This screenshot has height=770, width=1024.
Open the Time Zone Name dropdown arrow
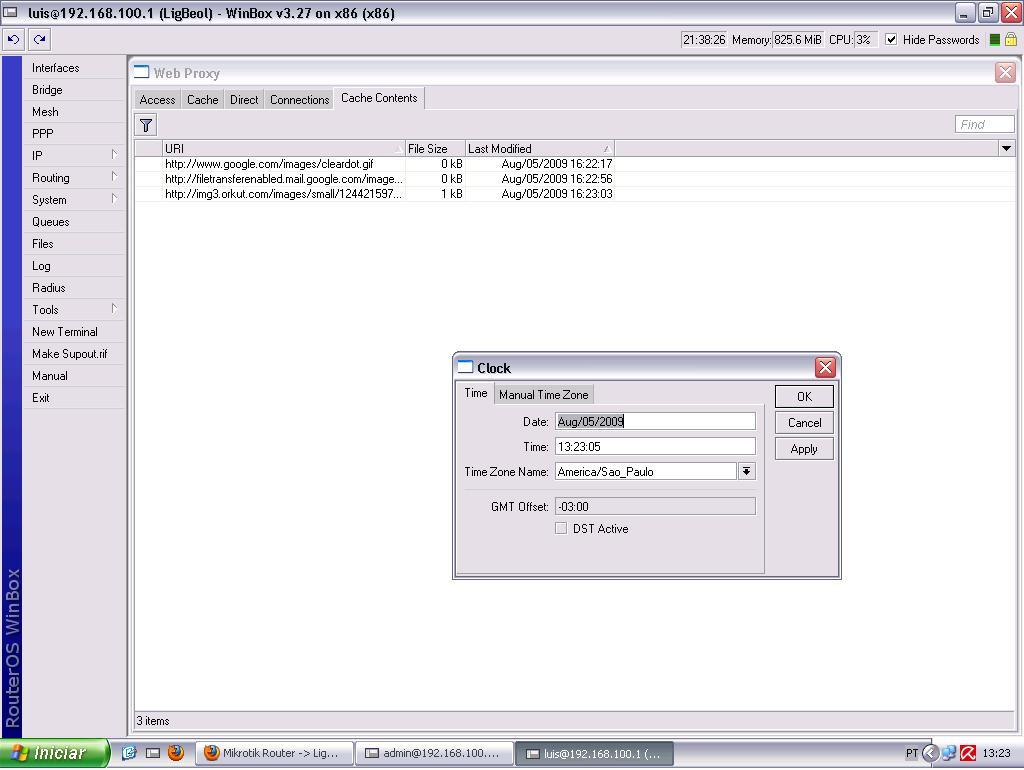(746, 472)
